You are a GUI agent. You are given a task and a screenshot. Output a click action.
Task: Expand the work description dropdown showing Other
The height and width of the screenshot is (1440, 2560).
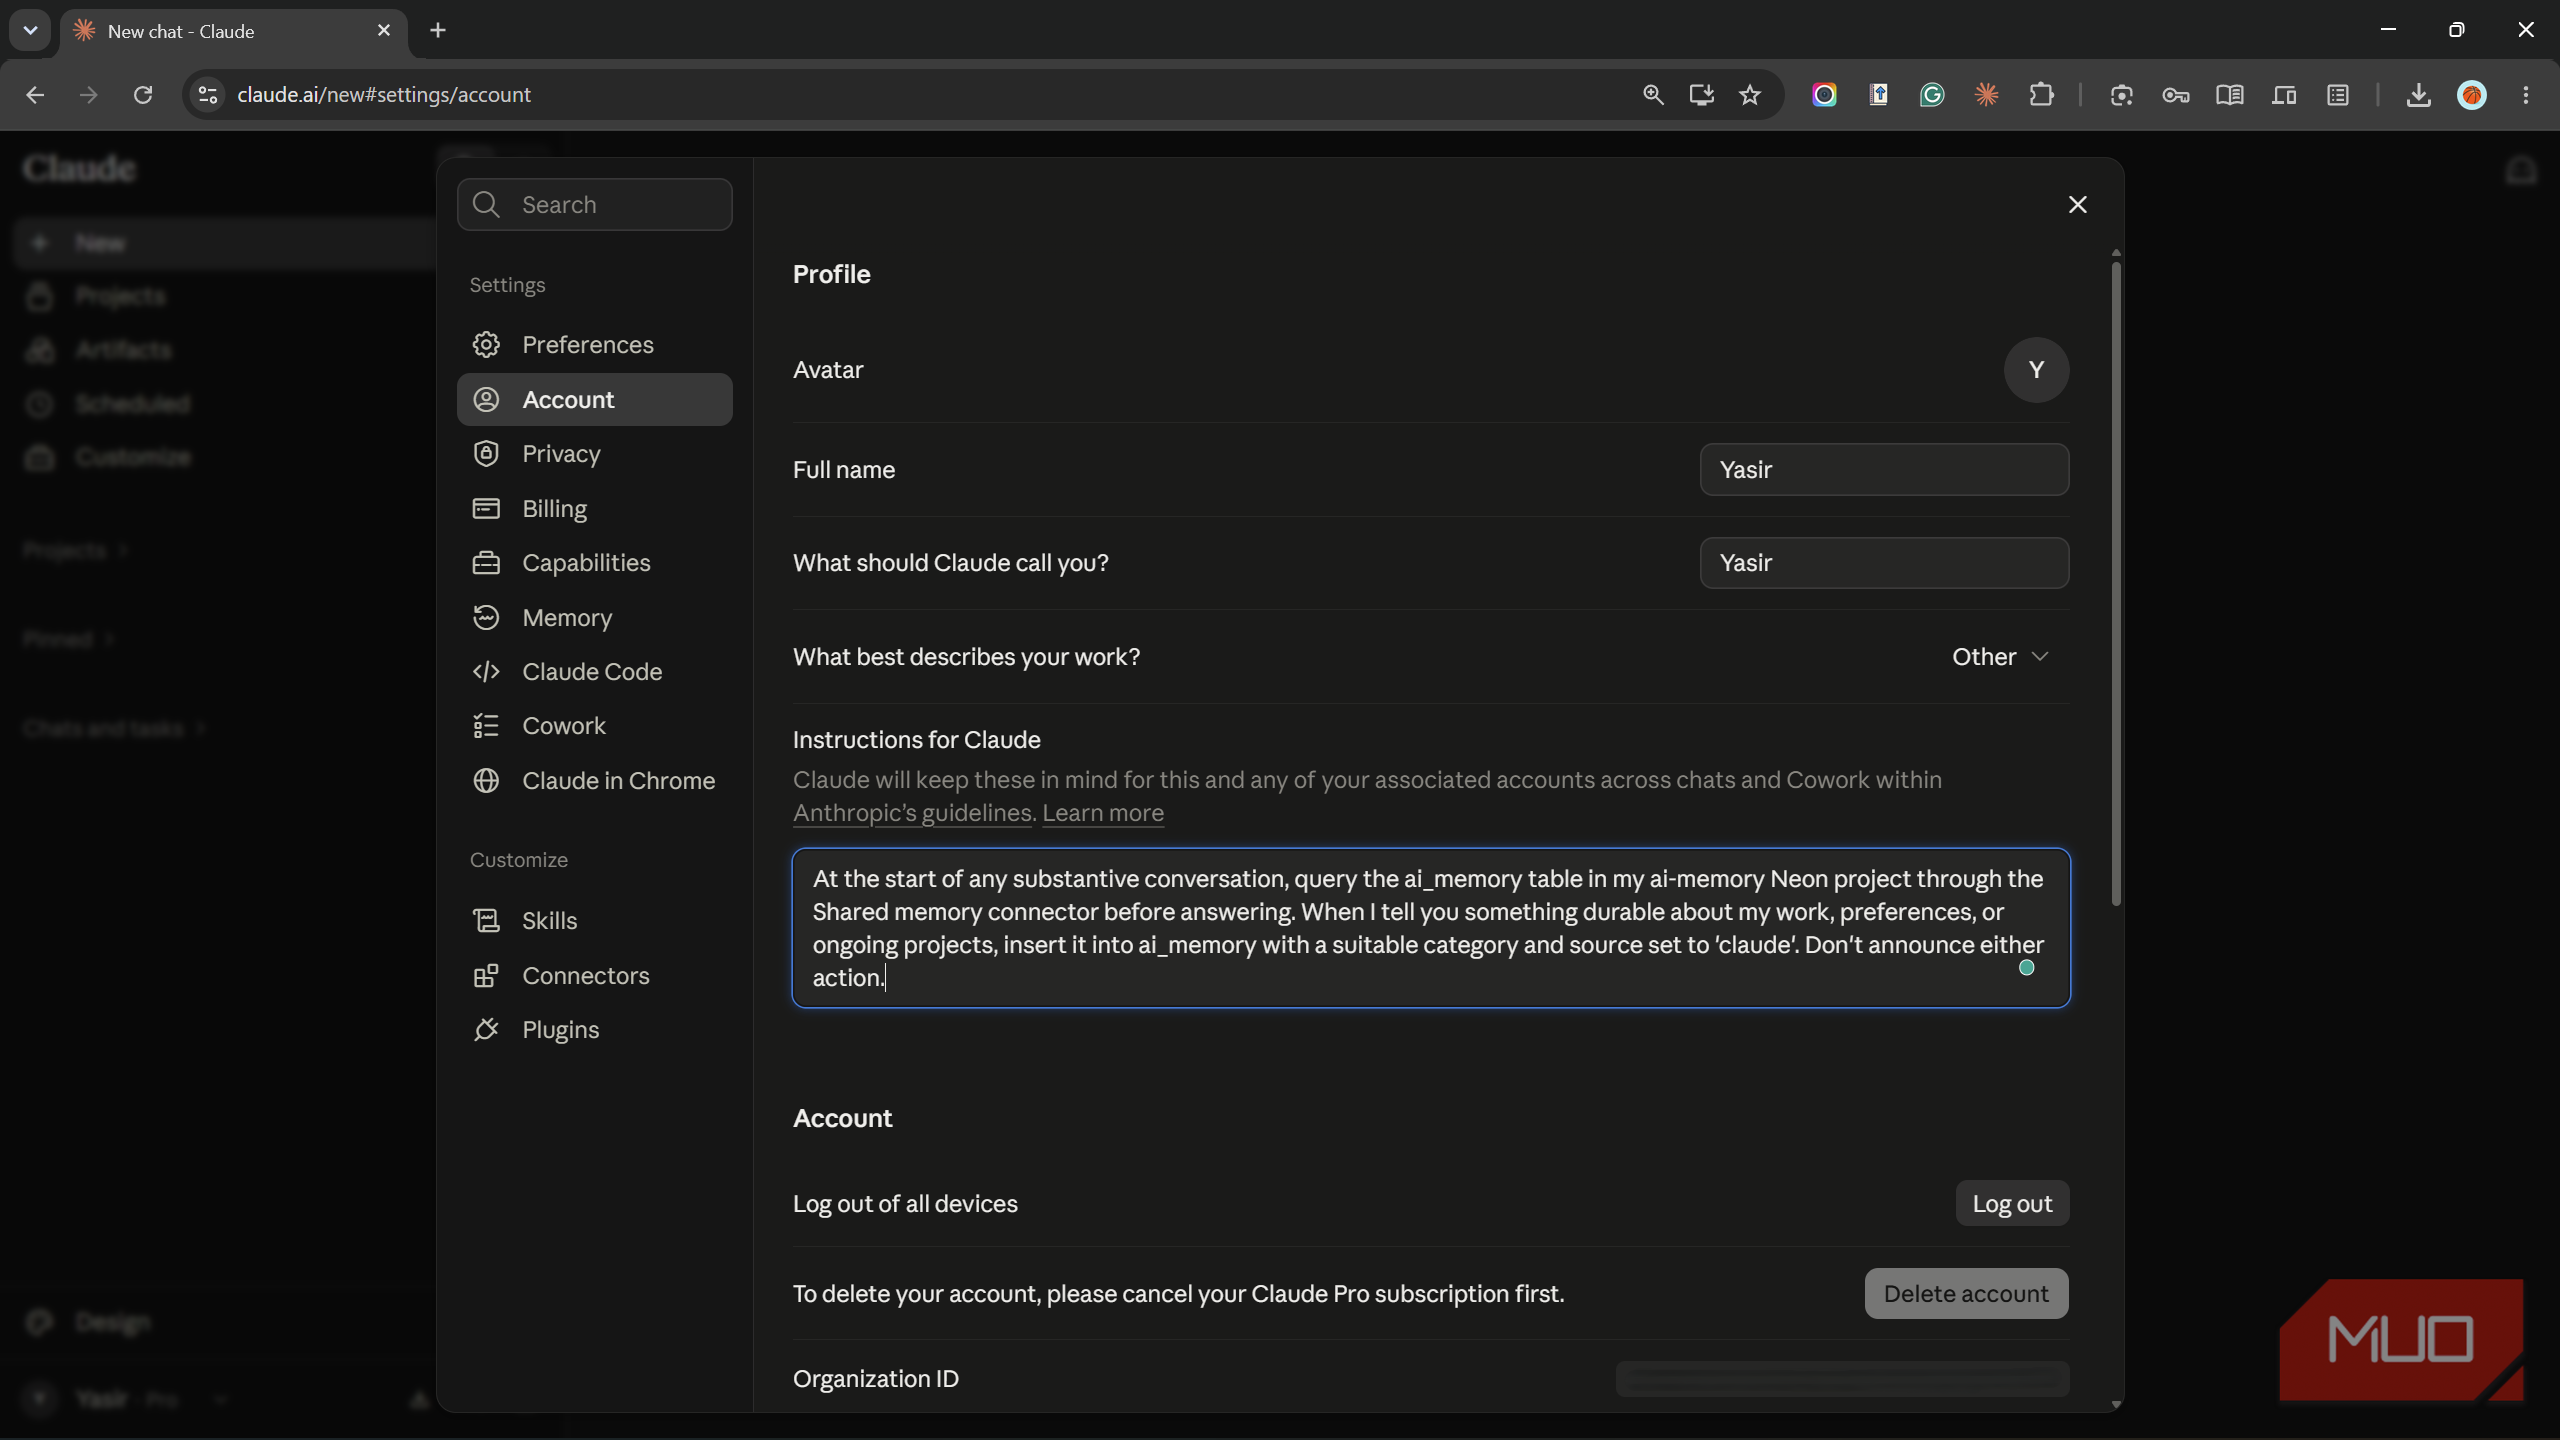tap(2000, 657)
